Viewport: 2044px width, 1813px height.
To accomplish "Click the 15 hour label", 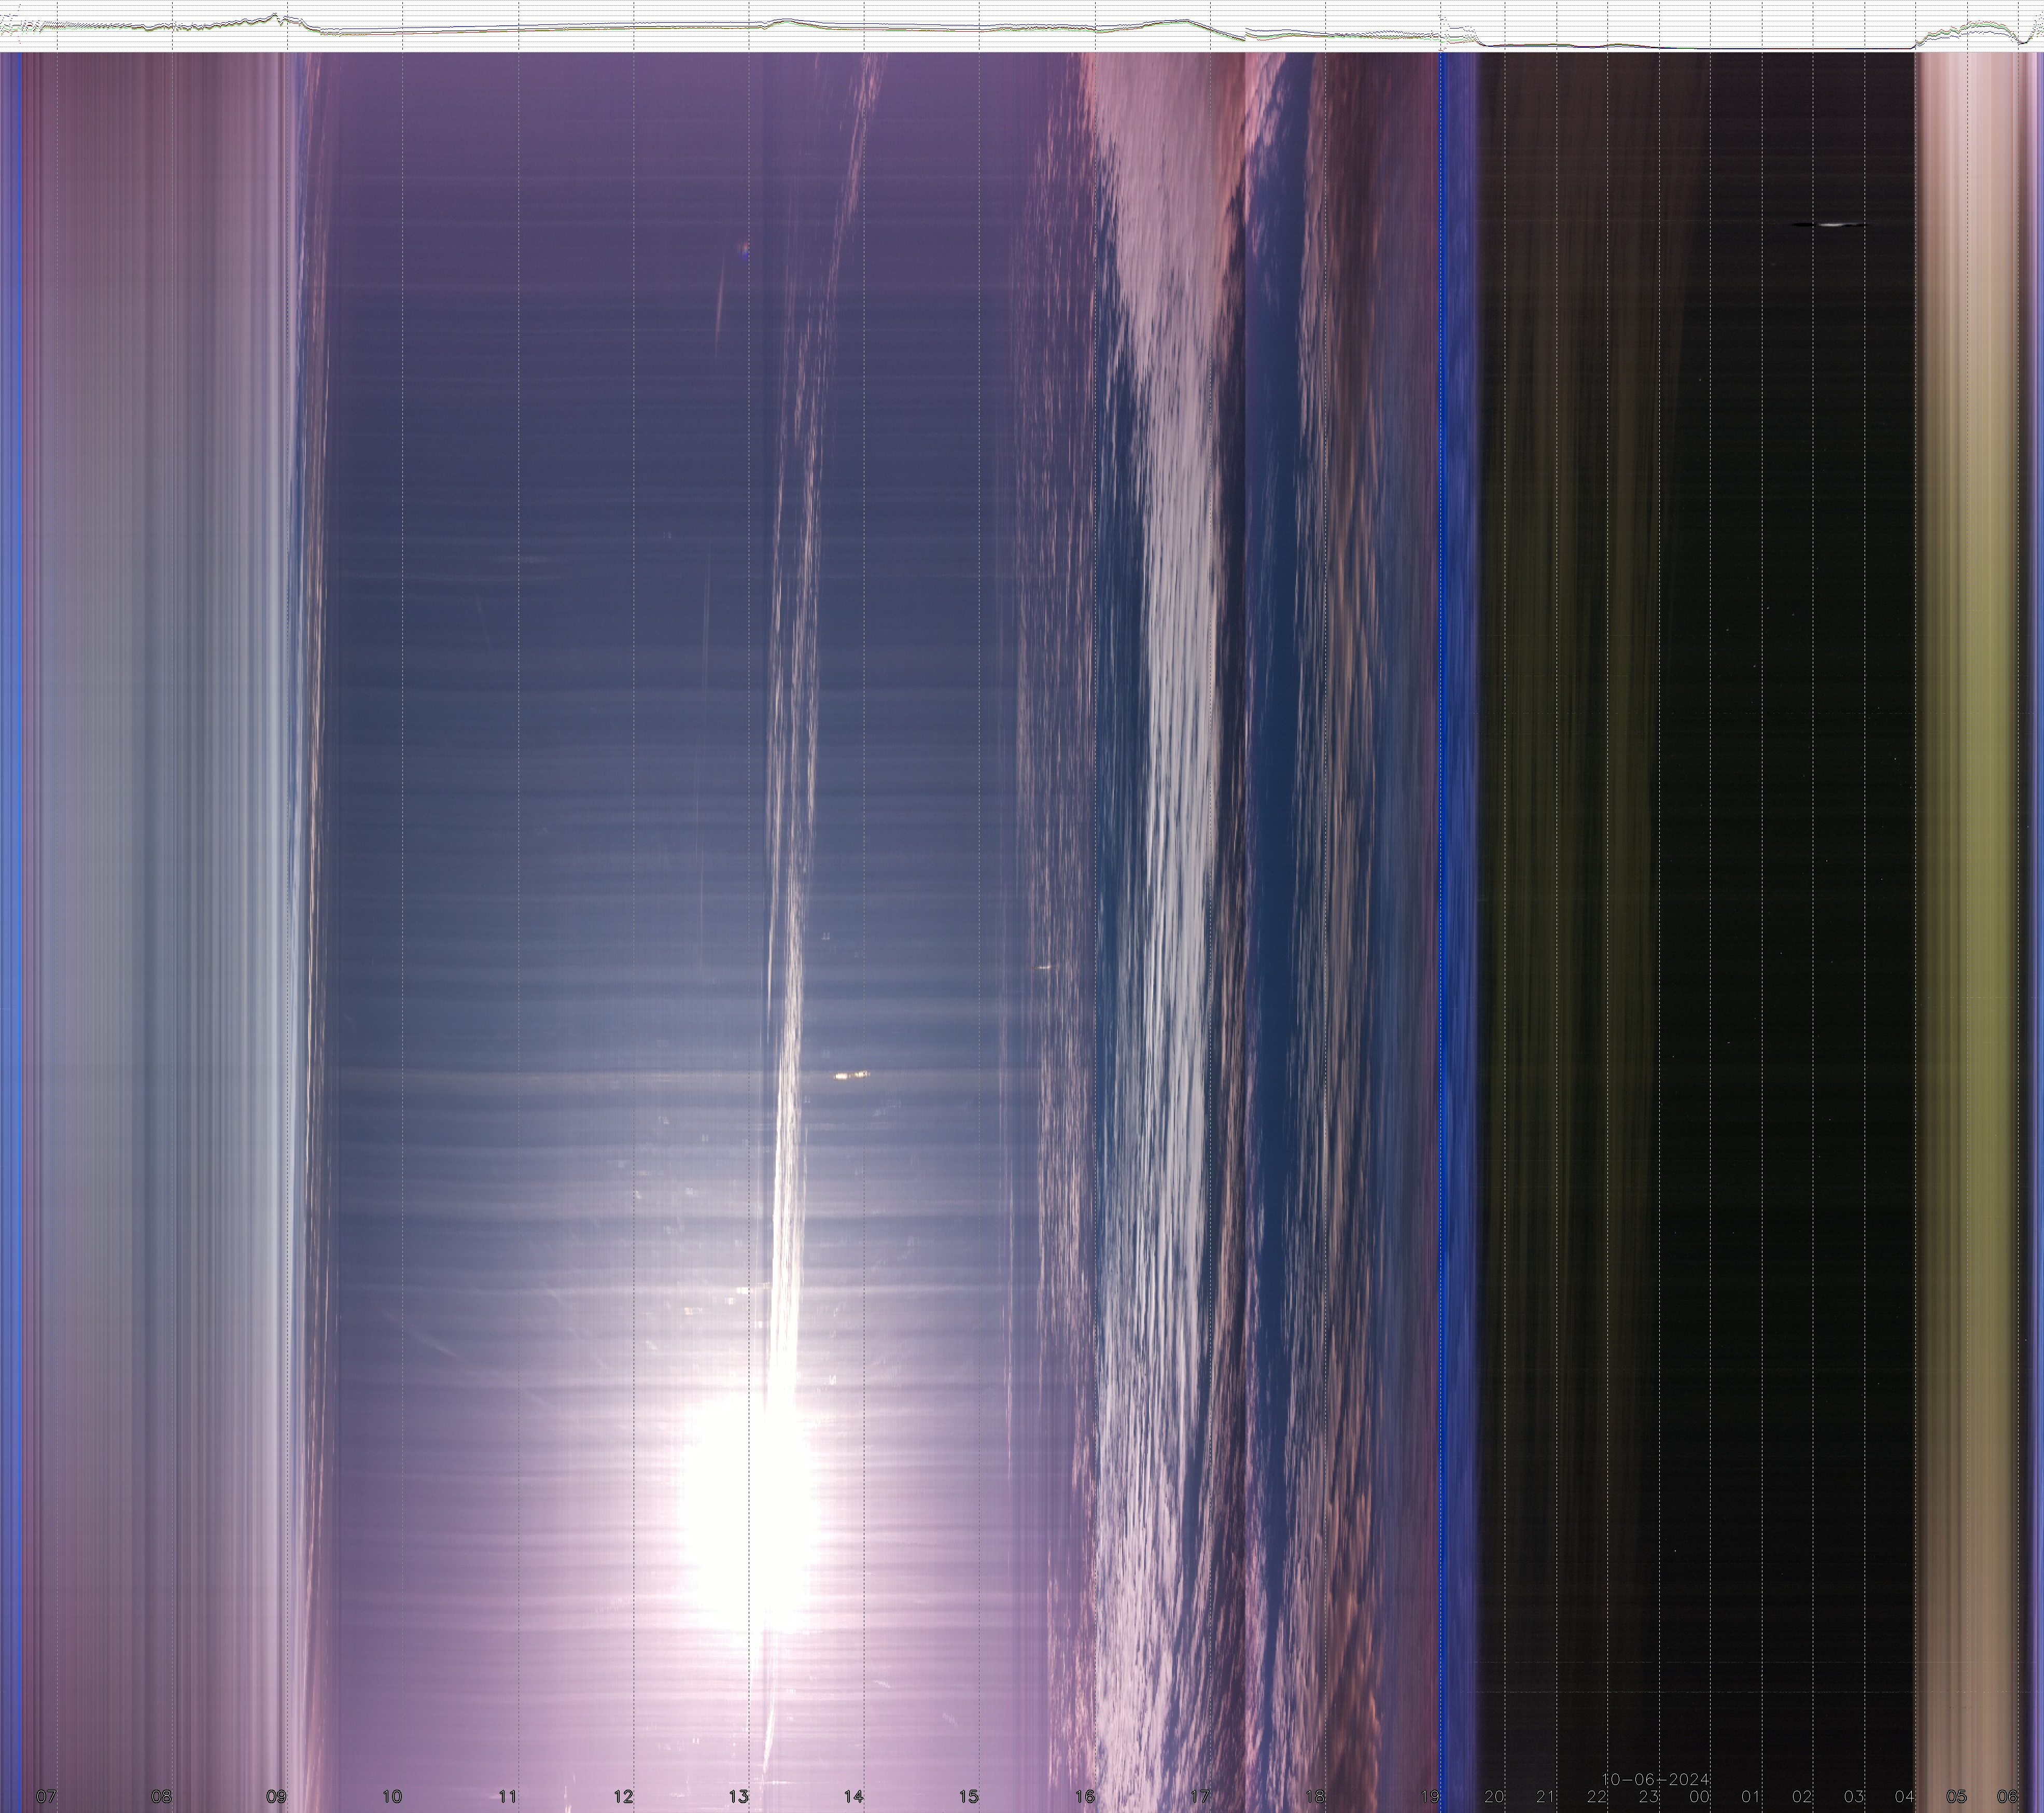I will [x=969, y=1796].
